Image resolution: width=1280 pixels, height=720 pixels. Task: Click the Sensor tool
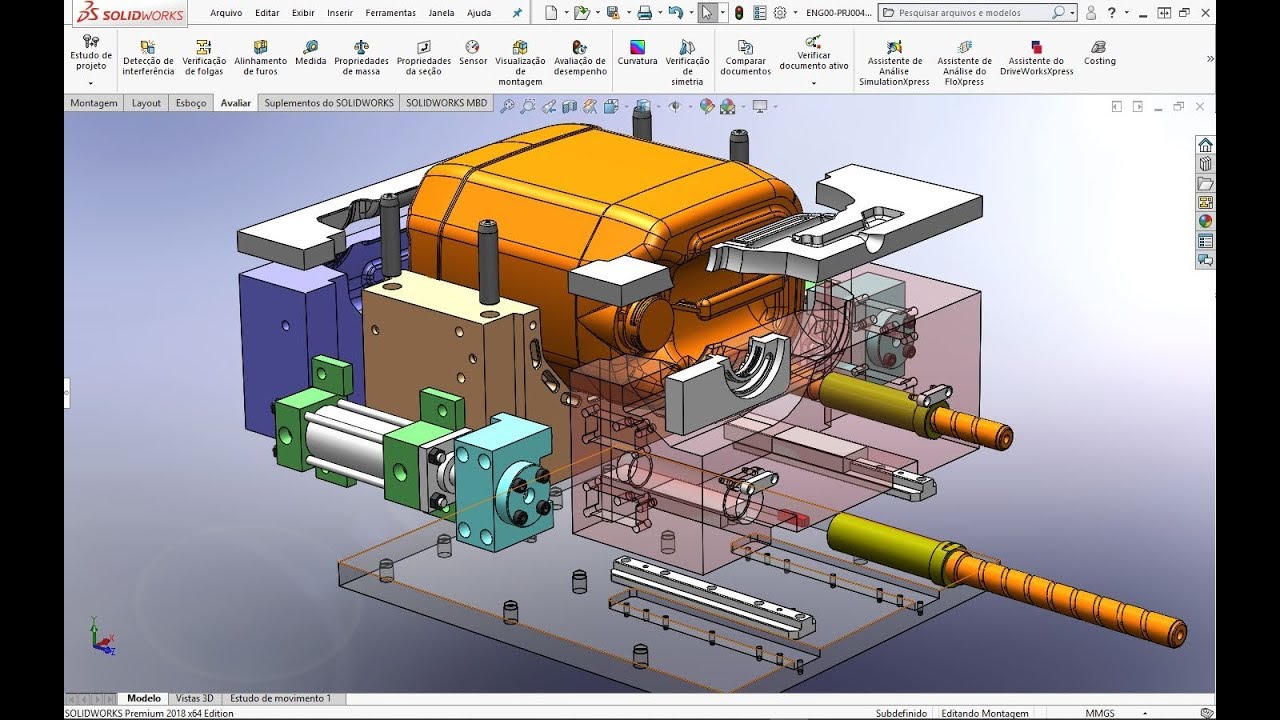[473, 54]
